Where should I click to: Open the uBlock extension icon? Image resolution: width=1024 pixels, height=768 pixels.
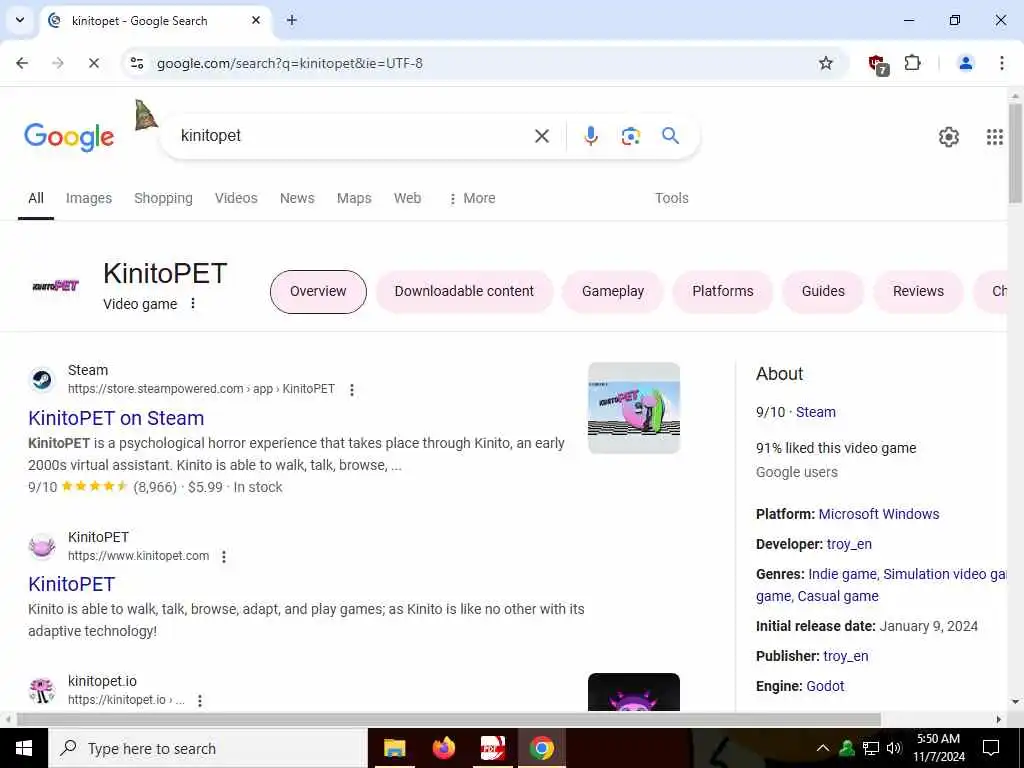point(878,64)
